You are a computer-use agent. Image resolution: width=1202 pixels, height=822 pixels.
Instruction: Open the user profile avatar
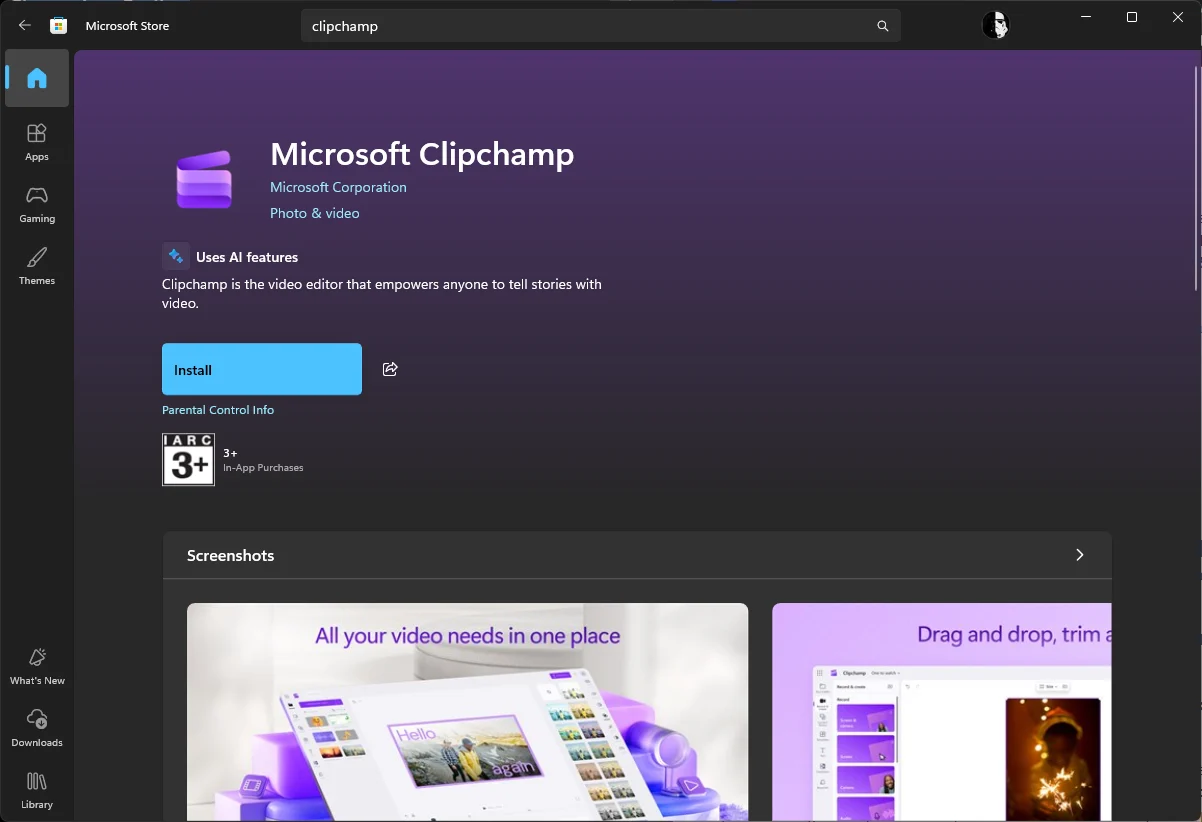click(x=995, y=26)
